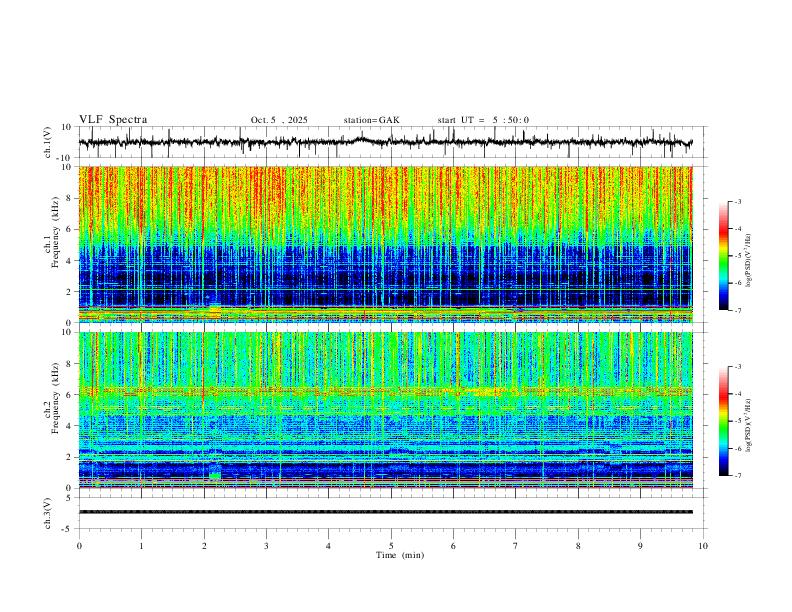This screenshot has height=612, width=792.
Task: Click the ch.2 'Frequency (kHz)' axis label
Action: [55, 398]
